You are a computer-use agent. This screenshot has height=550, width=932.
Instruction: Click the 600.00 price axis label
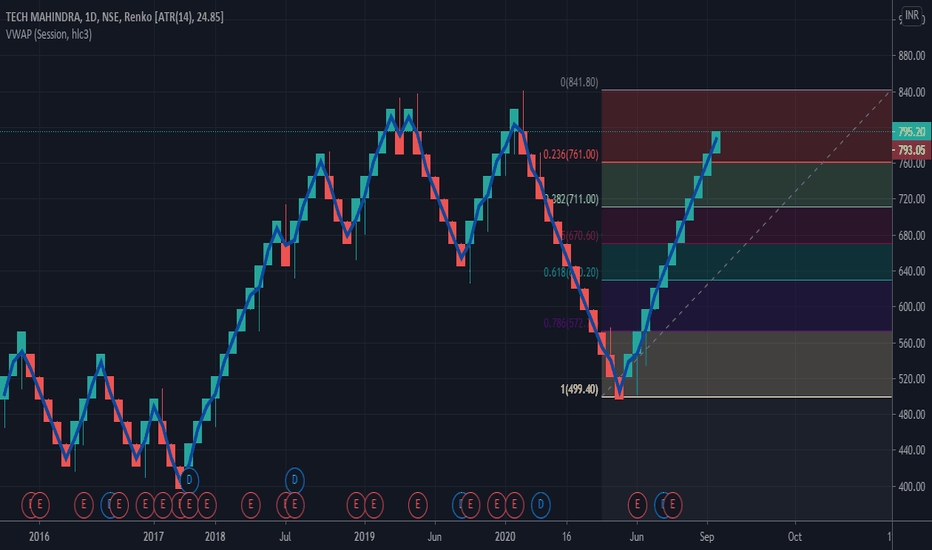912,307
